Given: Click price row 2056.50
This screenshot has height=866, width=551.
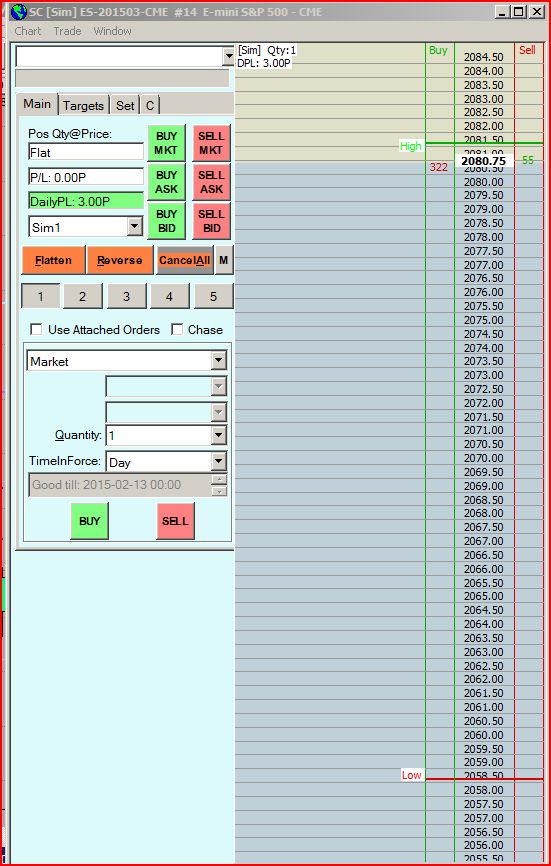Looking at the screenshot, I should click(484, 832).
